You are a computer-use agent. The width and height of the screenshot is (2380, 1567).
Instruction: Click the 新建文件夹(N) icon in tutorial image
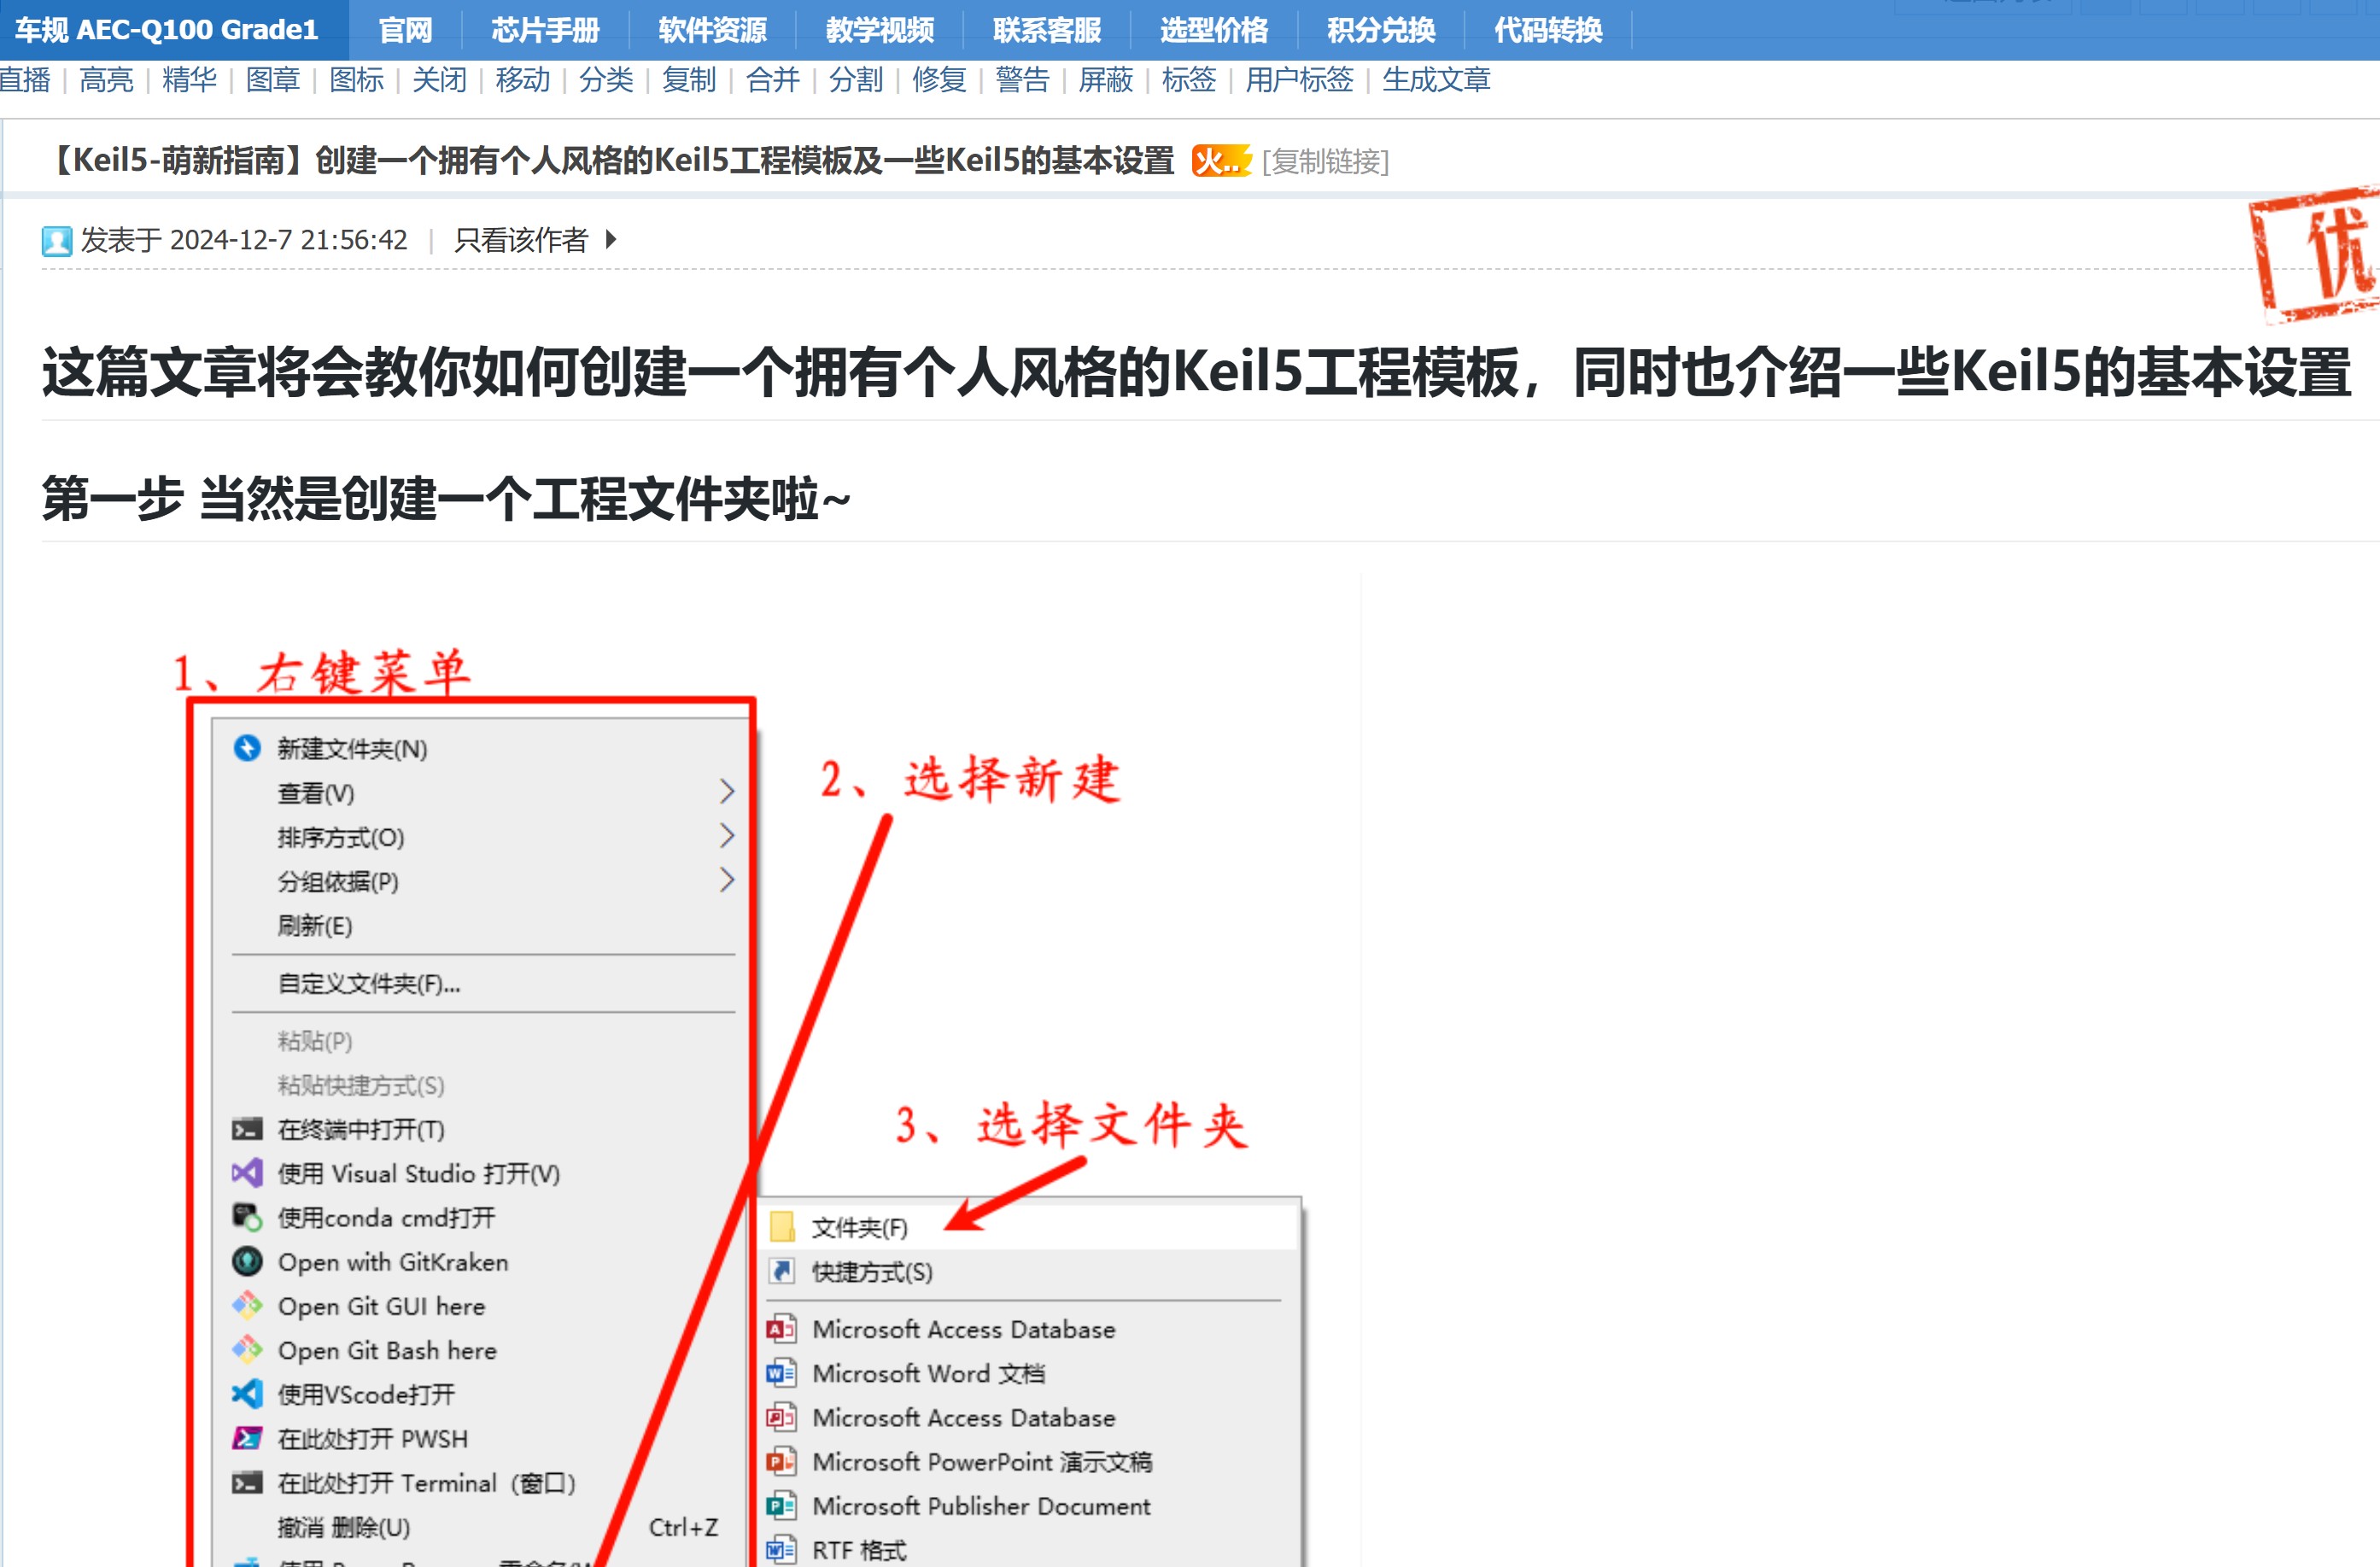[247, 748]
